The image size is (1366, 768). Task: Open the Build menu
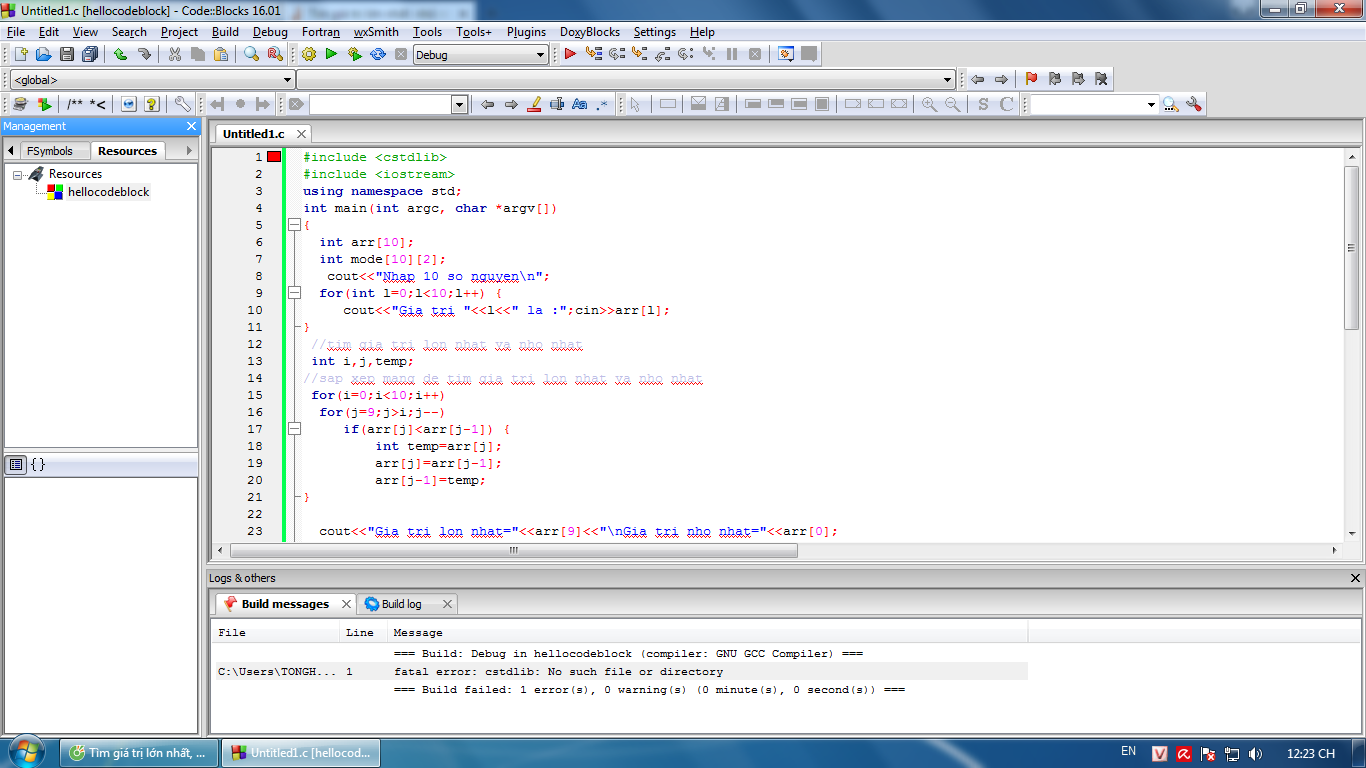[x=225, y=32]
